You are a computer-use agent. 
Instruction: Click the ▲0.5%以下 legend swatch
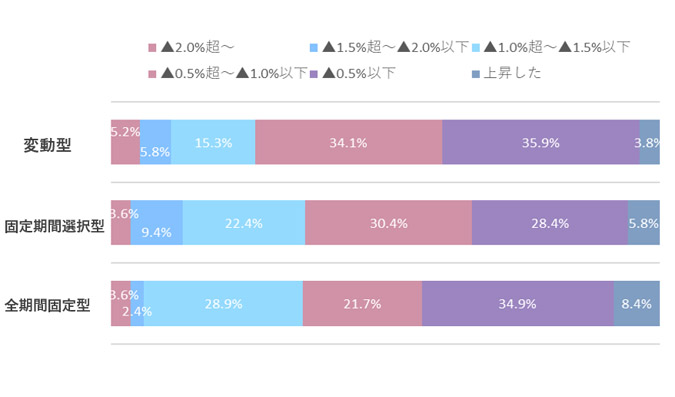click(314, 74)
